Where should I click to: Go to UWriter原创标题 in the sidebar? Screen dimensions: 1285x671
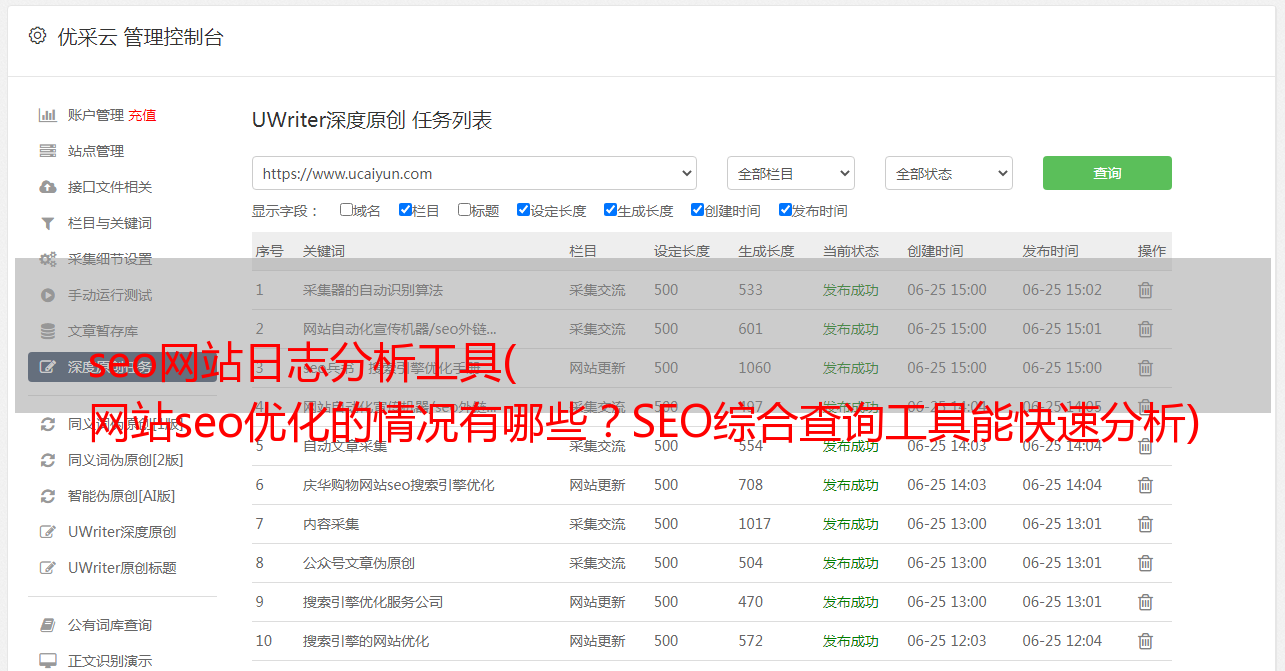(122, 568)
